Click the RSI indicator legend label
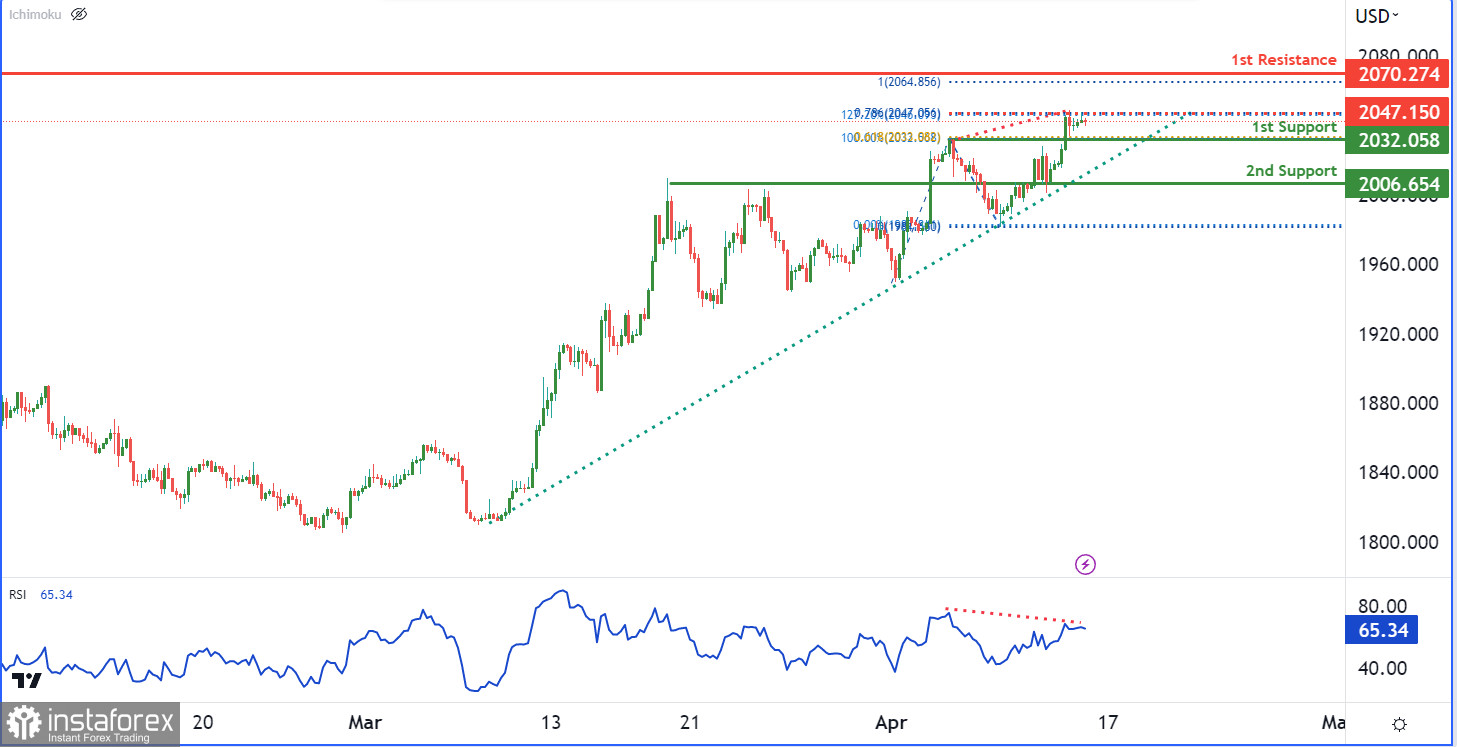This screenshot has height=747, width=1457. [17, 594]
